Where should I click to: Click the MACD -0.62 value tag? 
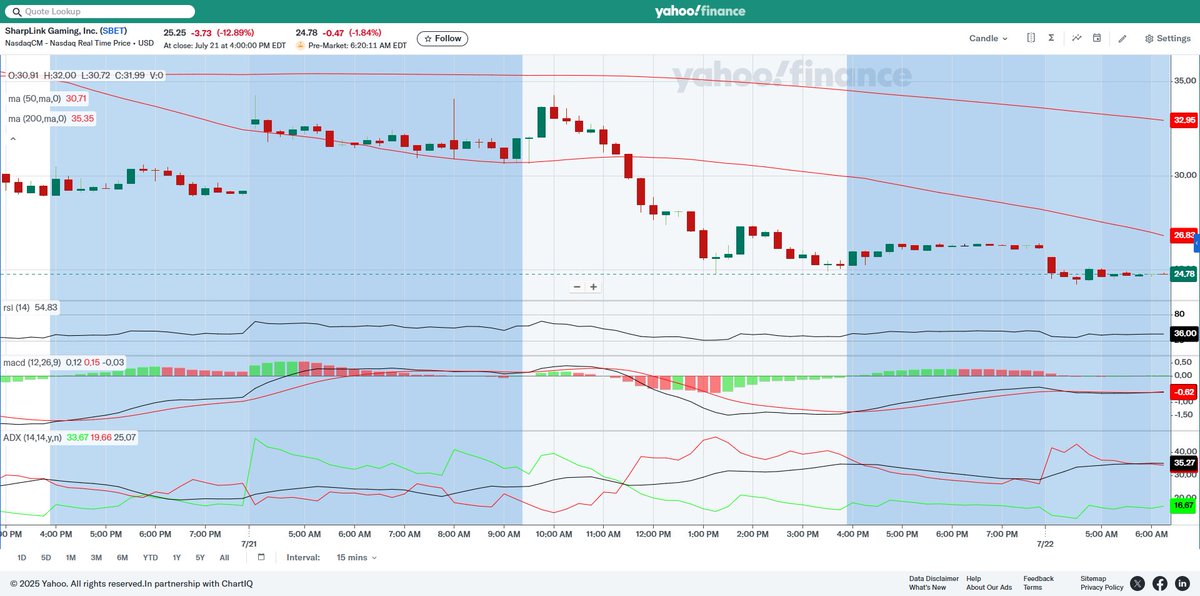click(1184, 391)
